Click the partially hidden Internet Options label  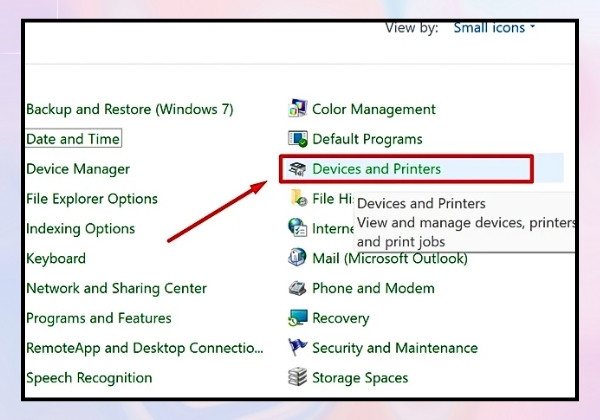click(x=333, y=228)
